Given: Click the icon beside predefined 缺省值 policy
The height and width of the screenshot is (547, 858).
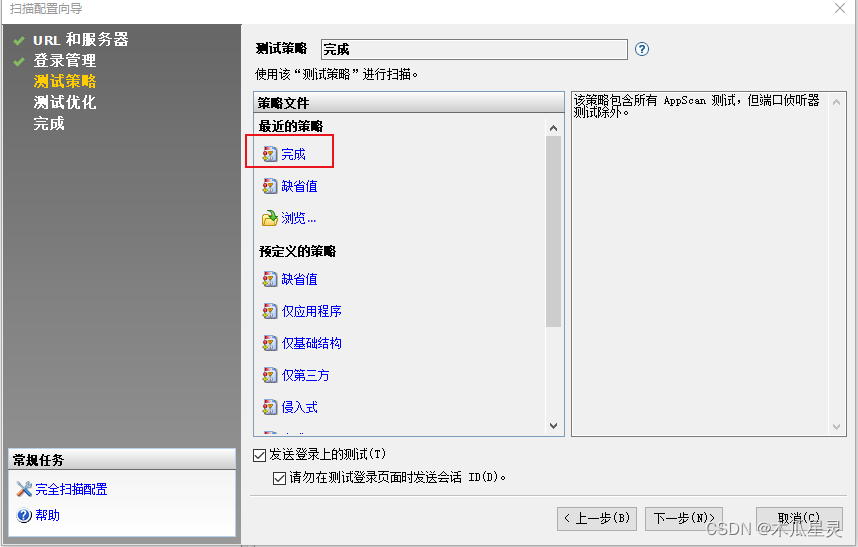Looking at the screenshot, I should [270, 280].
